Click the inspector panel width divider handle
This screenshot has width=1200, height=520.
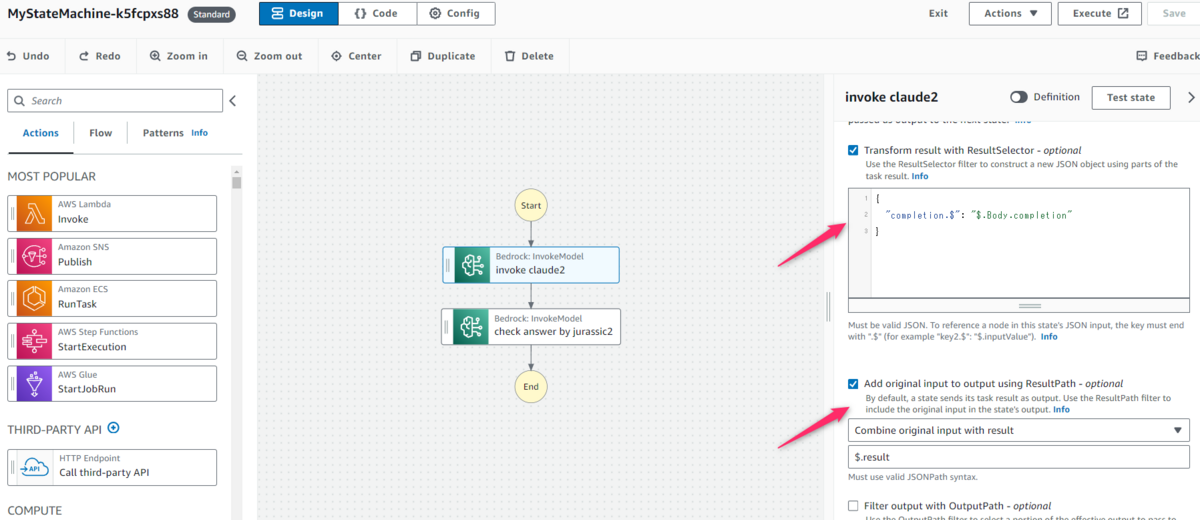828,305
